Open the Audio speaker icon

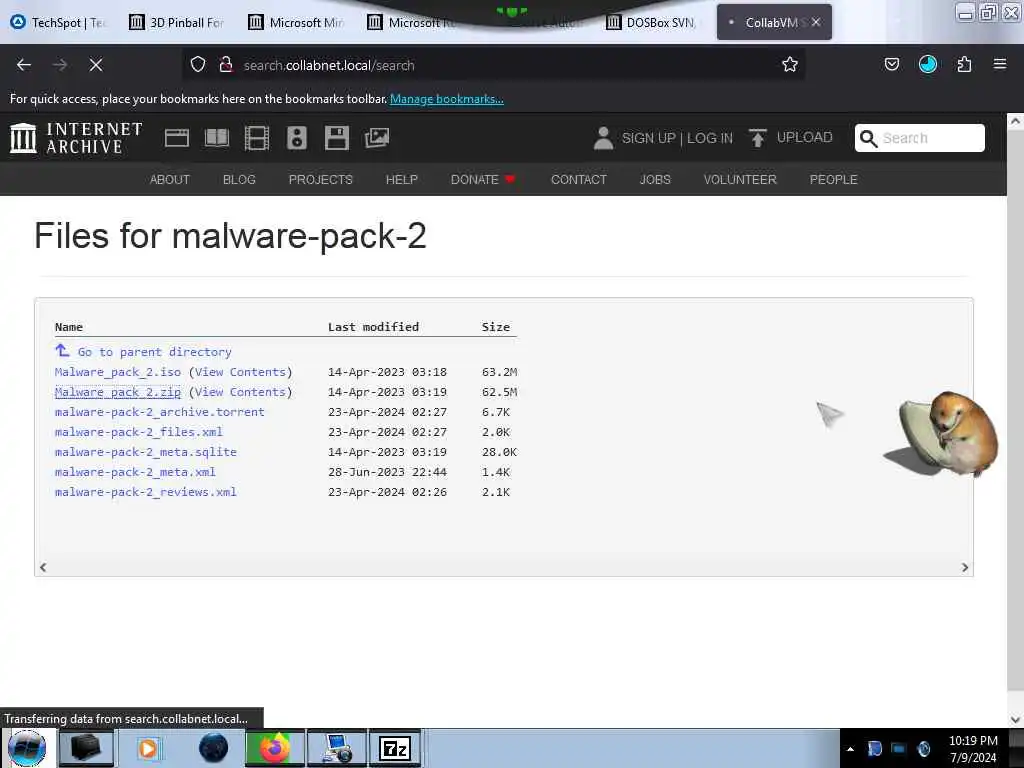tap(296, 138)
